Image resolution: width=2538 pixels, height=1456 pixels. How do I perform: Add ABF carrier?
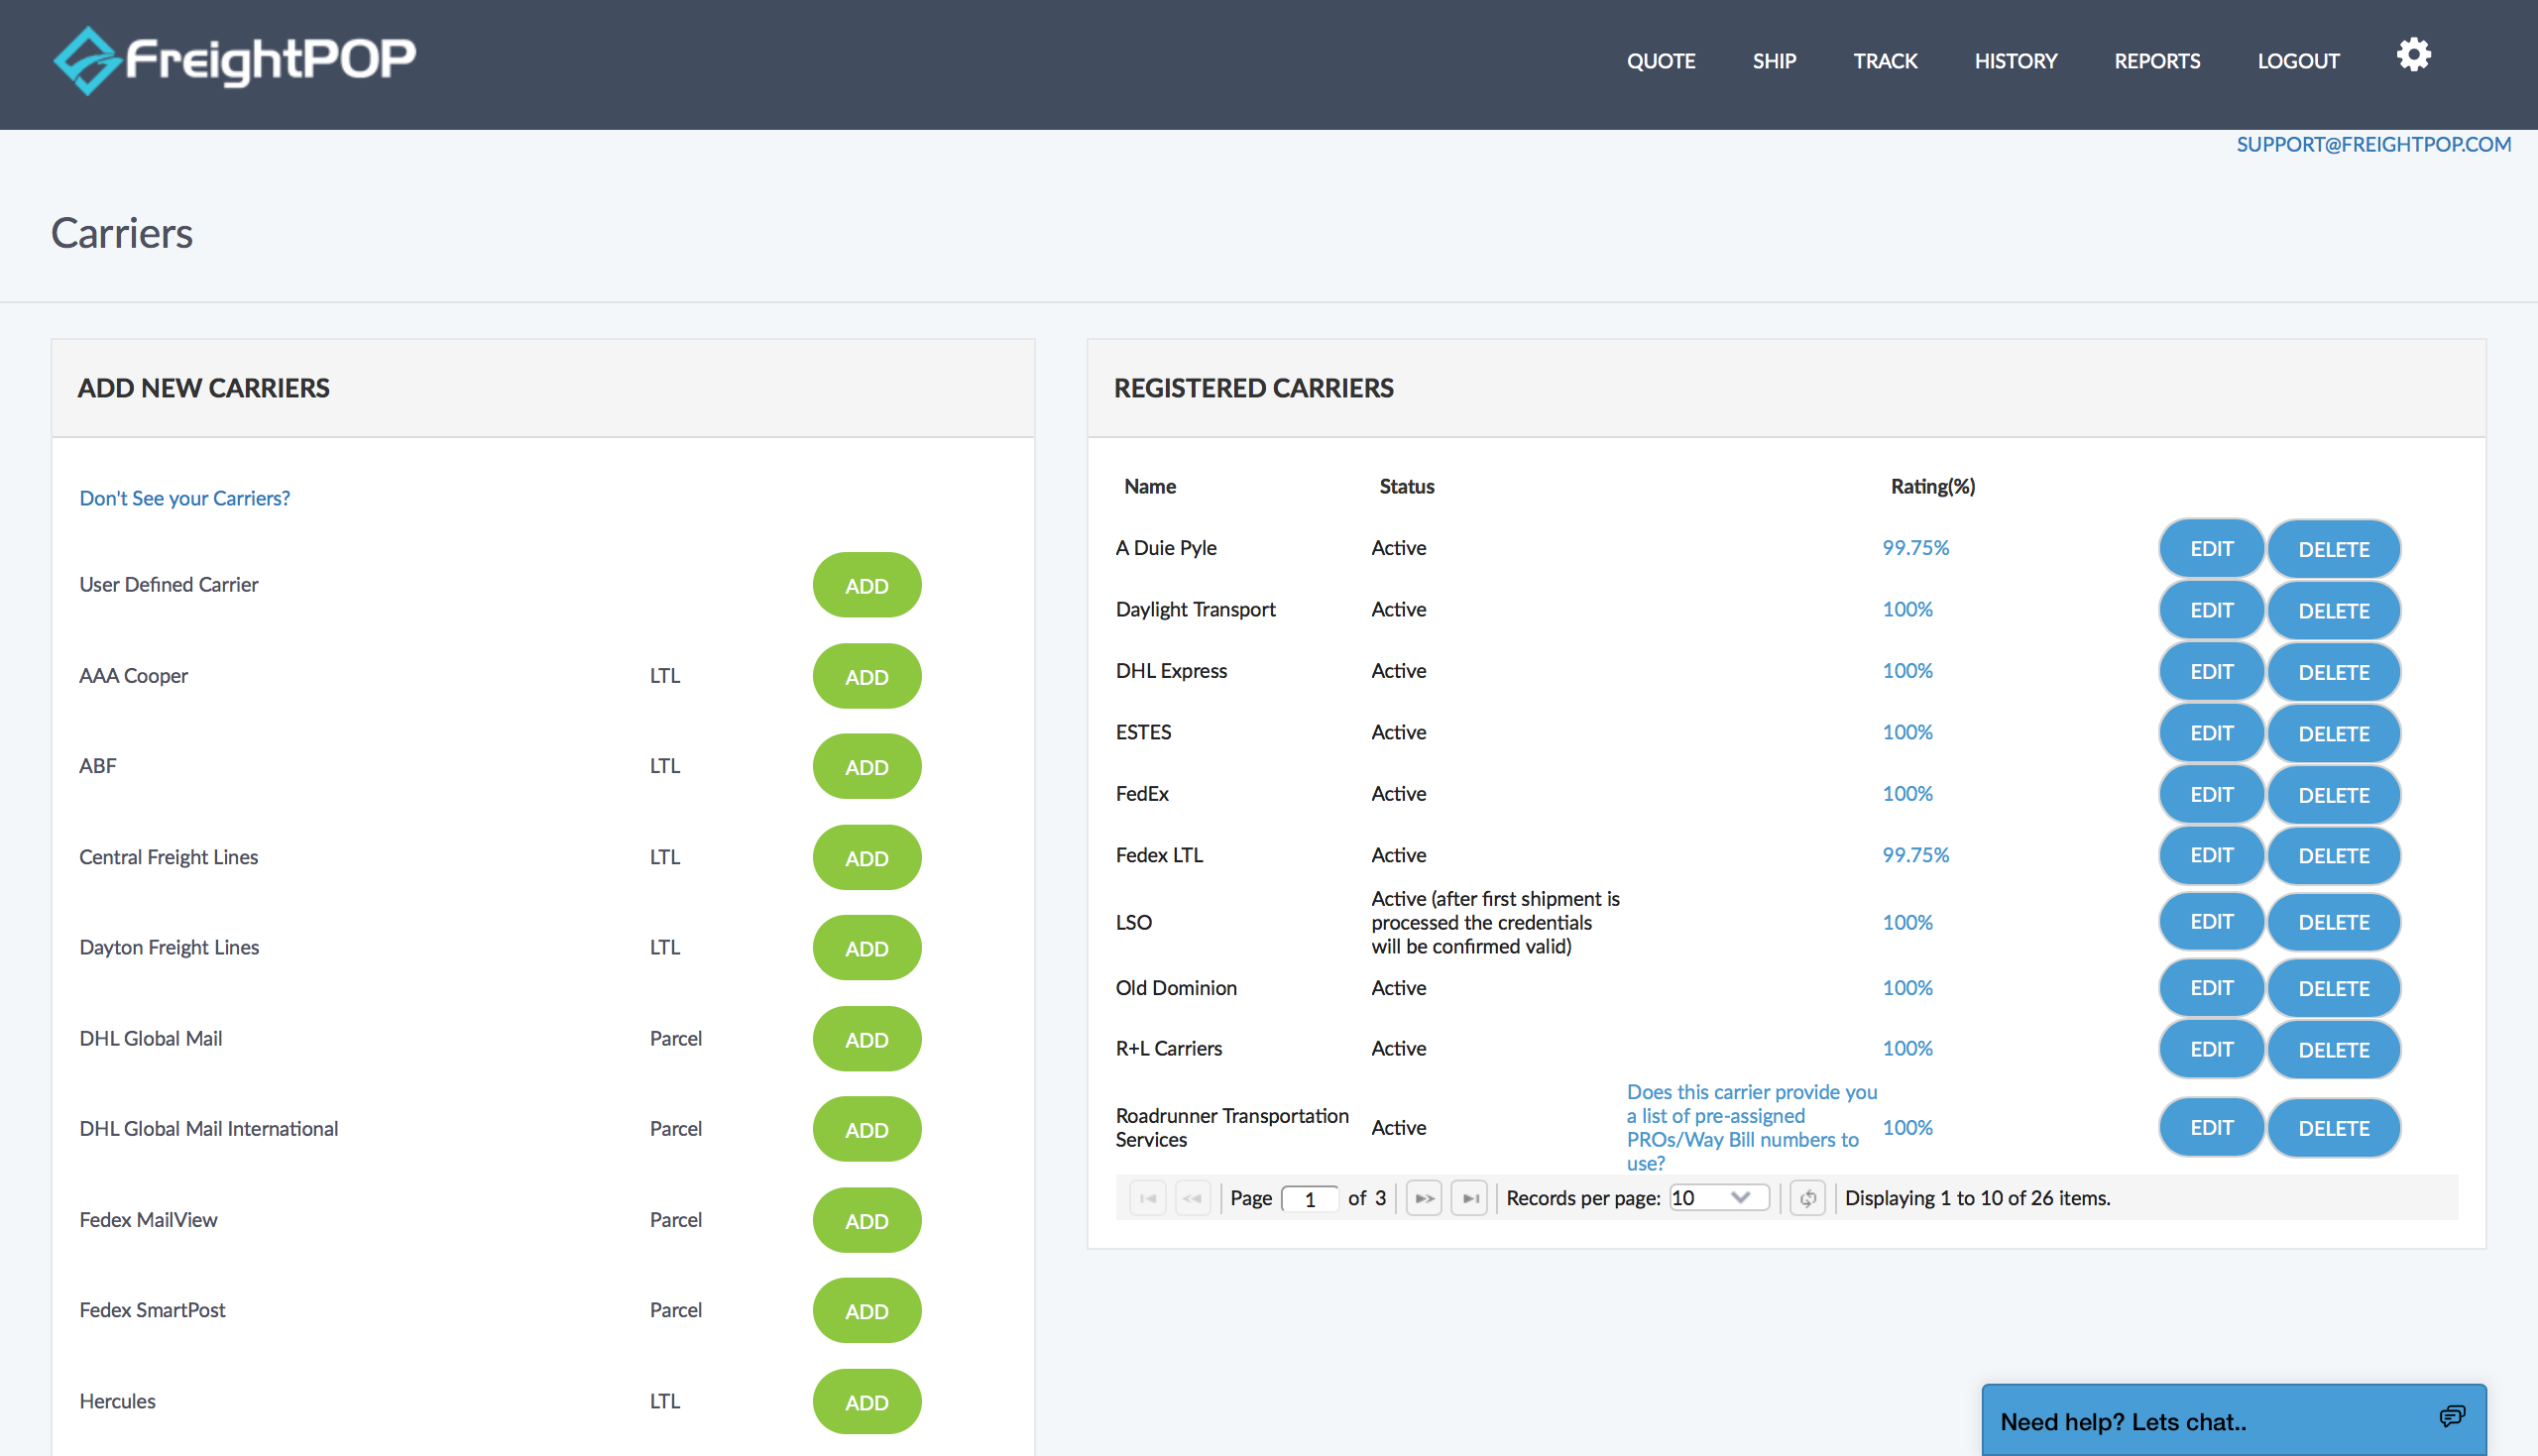(x=866, y=766)
